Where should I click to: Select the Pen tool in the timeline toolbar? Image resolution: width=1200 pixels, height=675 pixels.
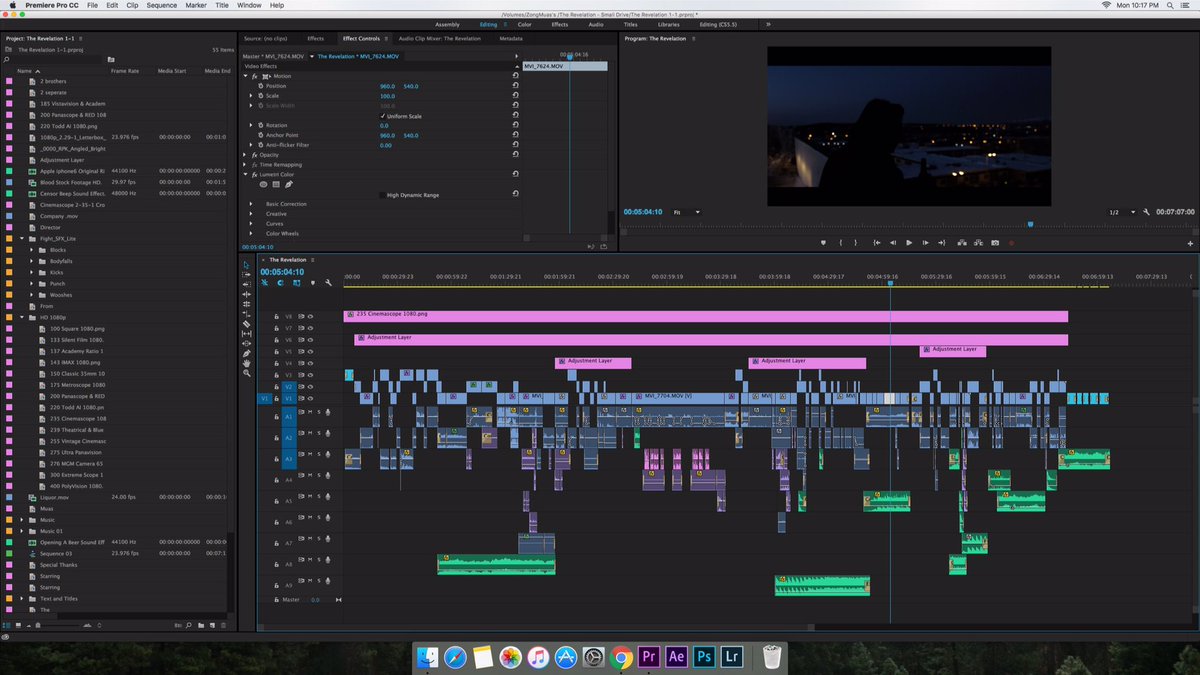tap(246, 353)
